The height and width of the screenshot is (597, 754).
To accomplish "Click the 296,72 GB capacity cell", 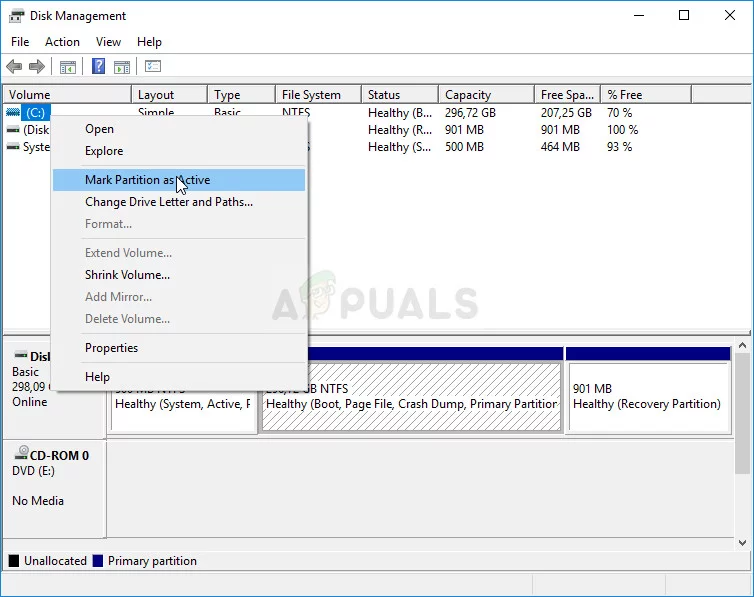I will pyautogui.click(x=470, y=113).
